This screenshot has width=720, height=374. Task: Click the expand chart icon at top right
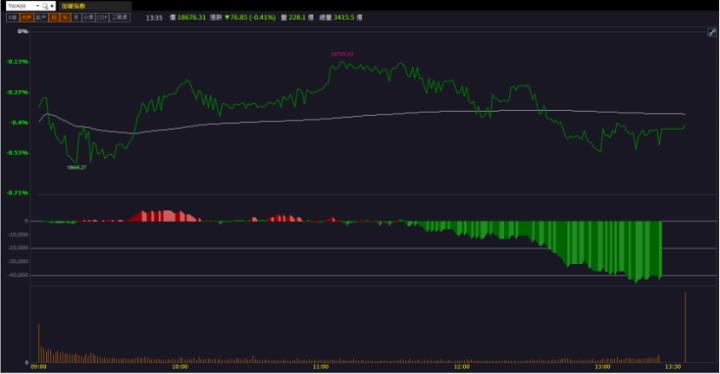[x=711, y=32]
